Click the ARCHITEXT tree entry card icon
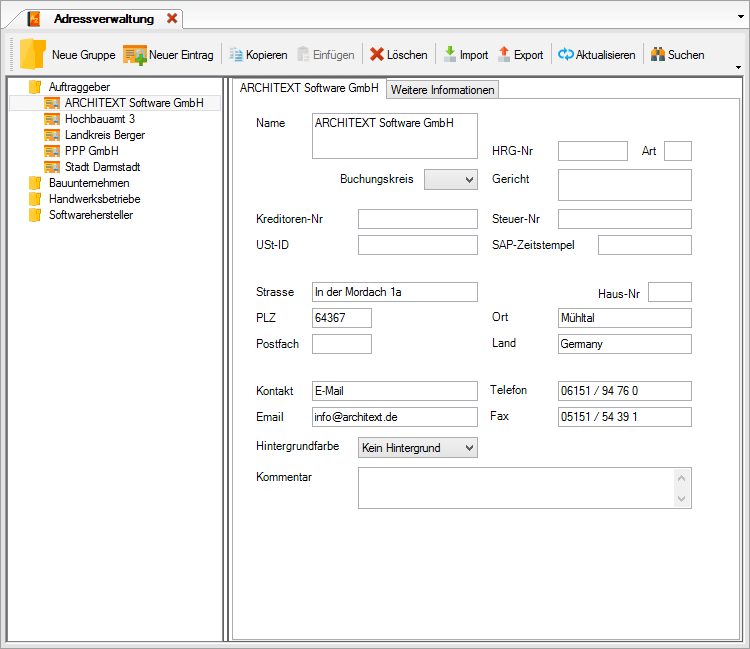 [52, 103]
